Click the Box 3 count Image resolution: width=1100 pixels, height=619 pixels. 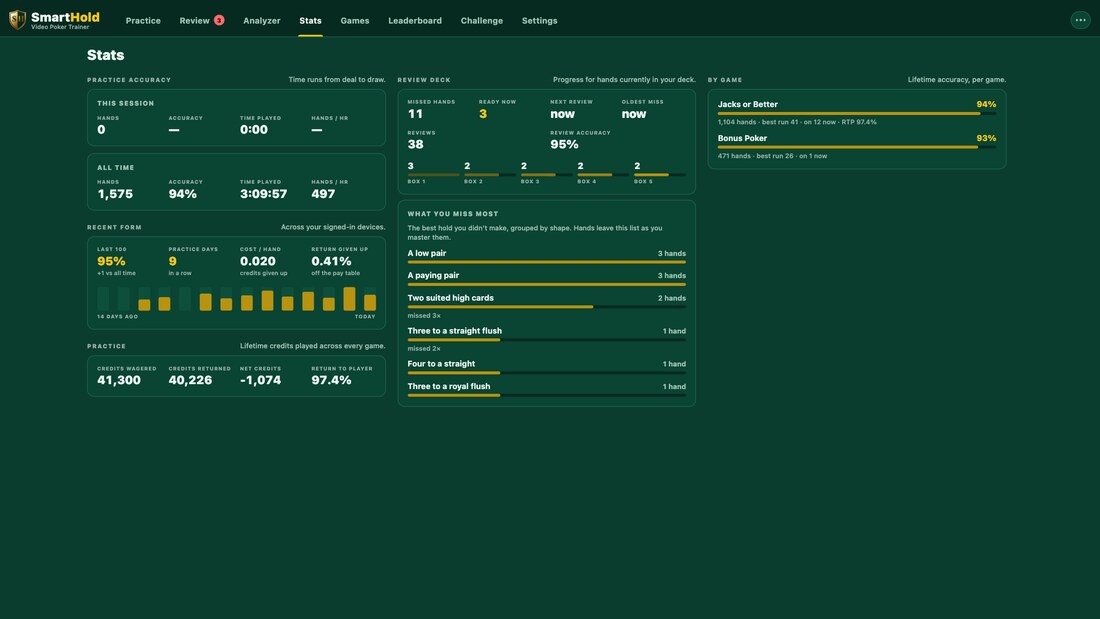point(524,166)
